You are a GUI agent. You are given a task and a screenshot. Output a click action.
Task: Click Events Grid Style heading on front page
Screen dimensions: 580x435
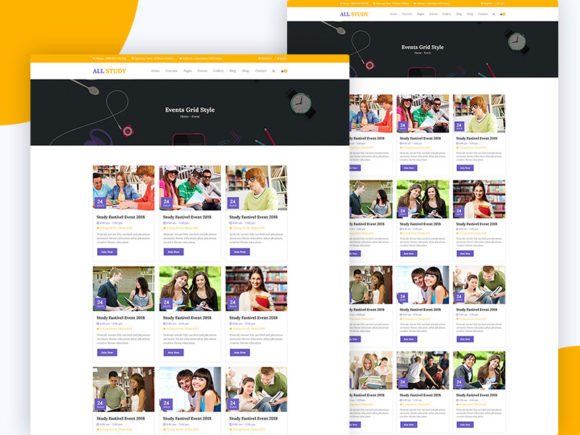(x=190, y=110)
